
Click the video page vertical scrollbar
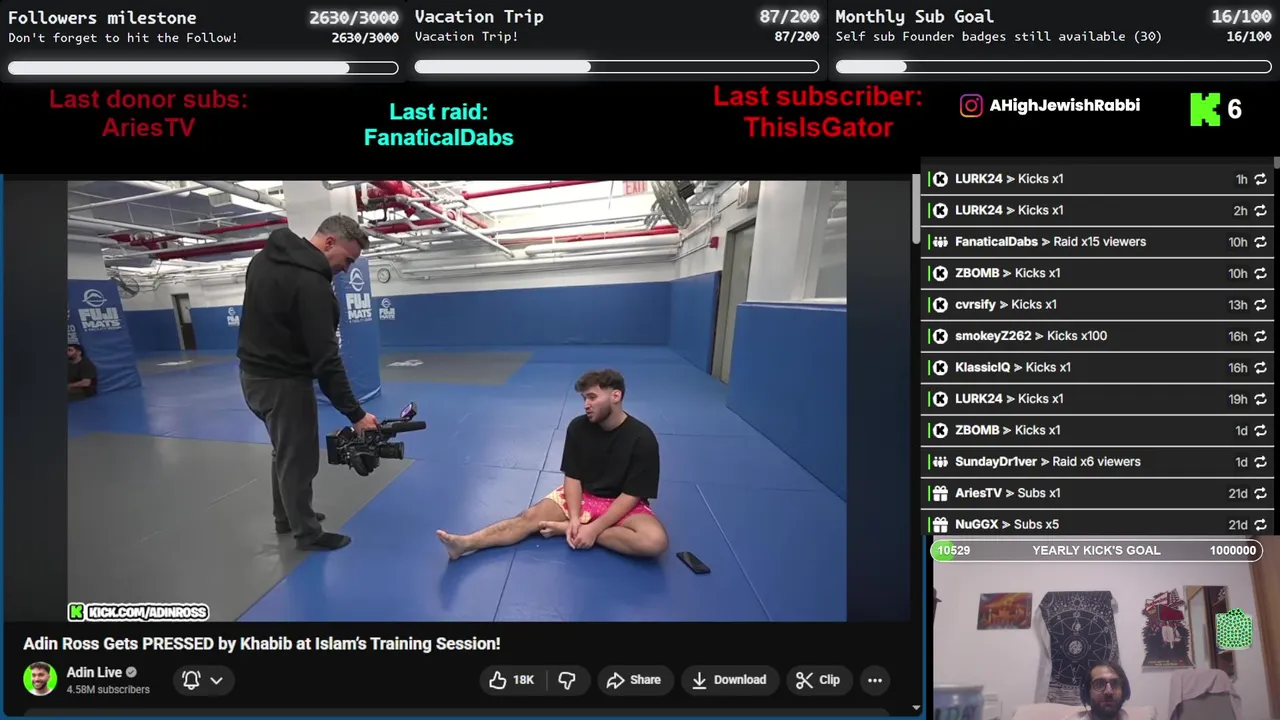pyautogui.click(x=916, y=210)
